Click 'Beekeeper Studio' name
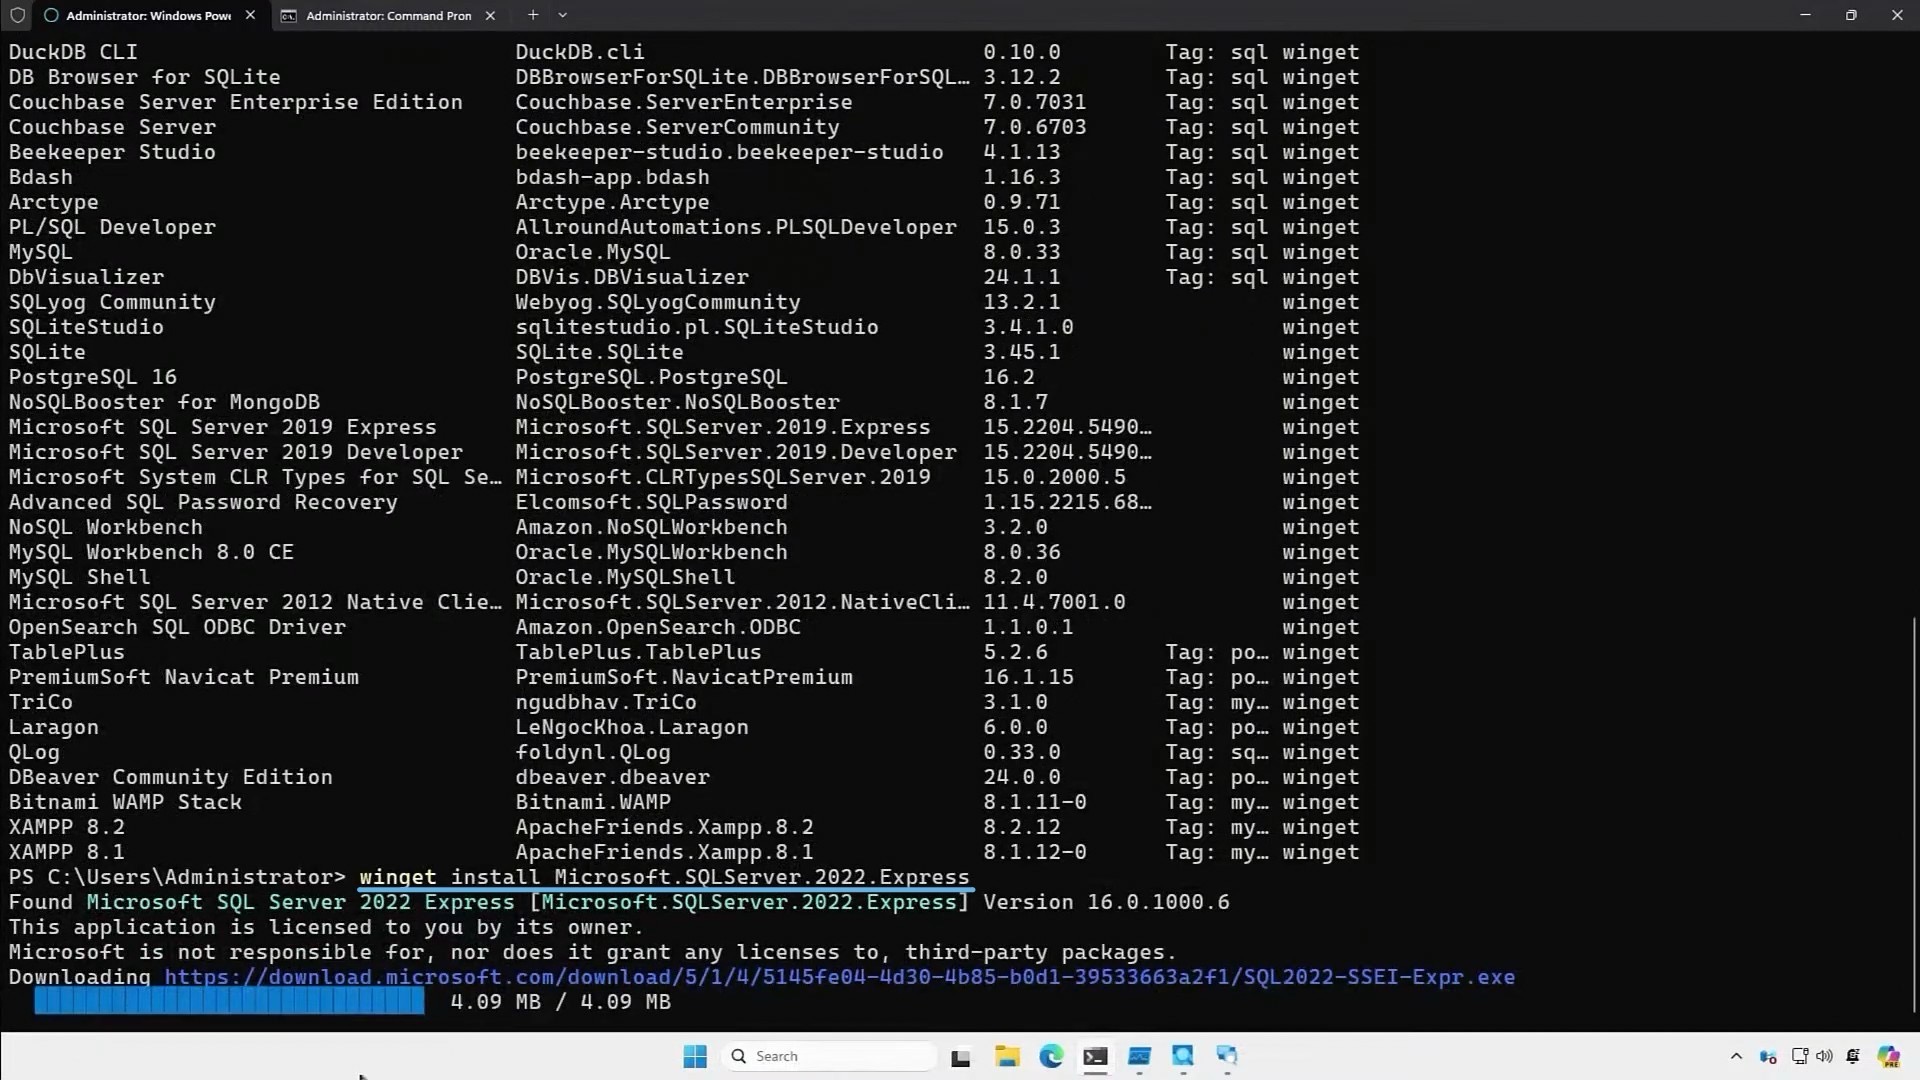This screenshot has height=1080, width=1920. click(x=112, y=152)
